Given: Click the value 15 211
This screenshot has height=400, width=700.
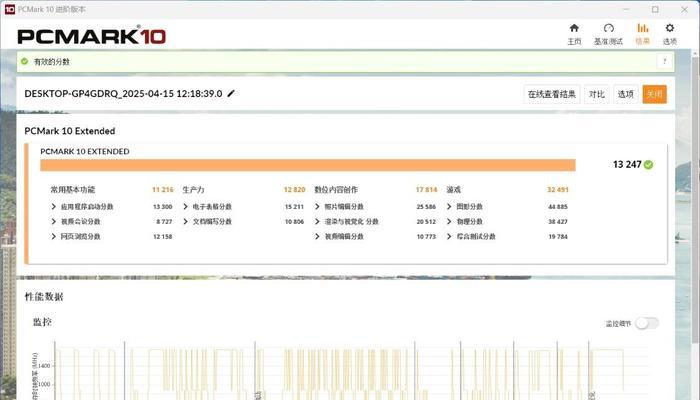Looking at the screenshot, I should (x=294, y=207).
